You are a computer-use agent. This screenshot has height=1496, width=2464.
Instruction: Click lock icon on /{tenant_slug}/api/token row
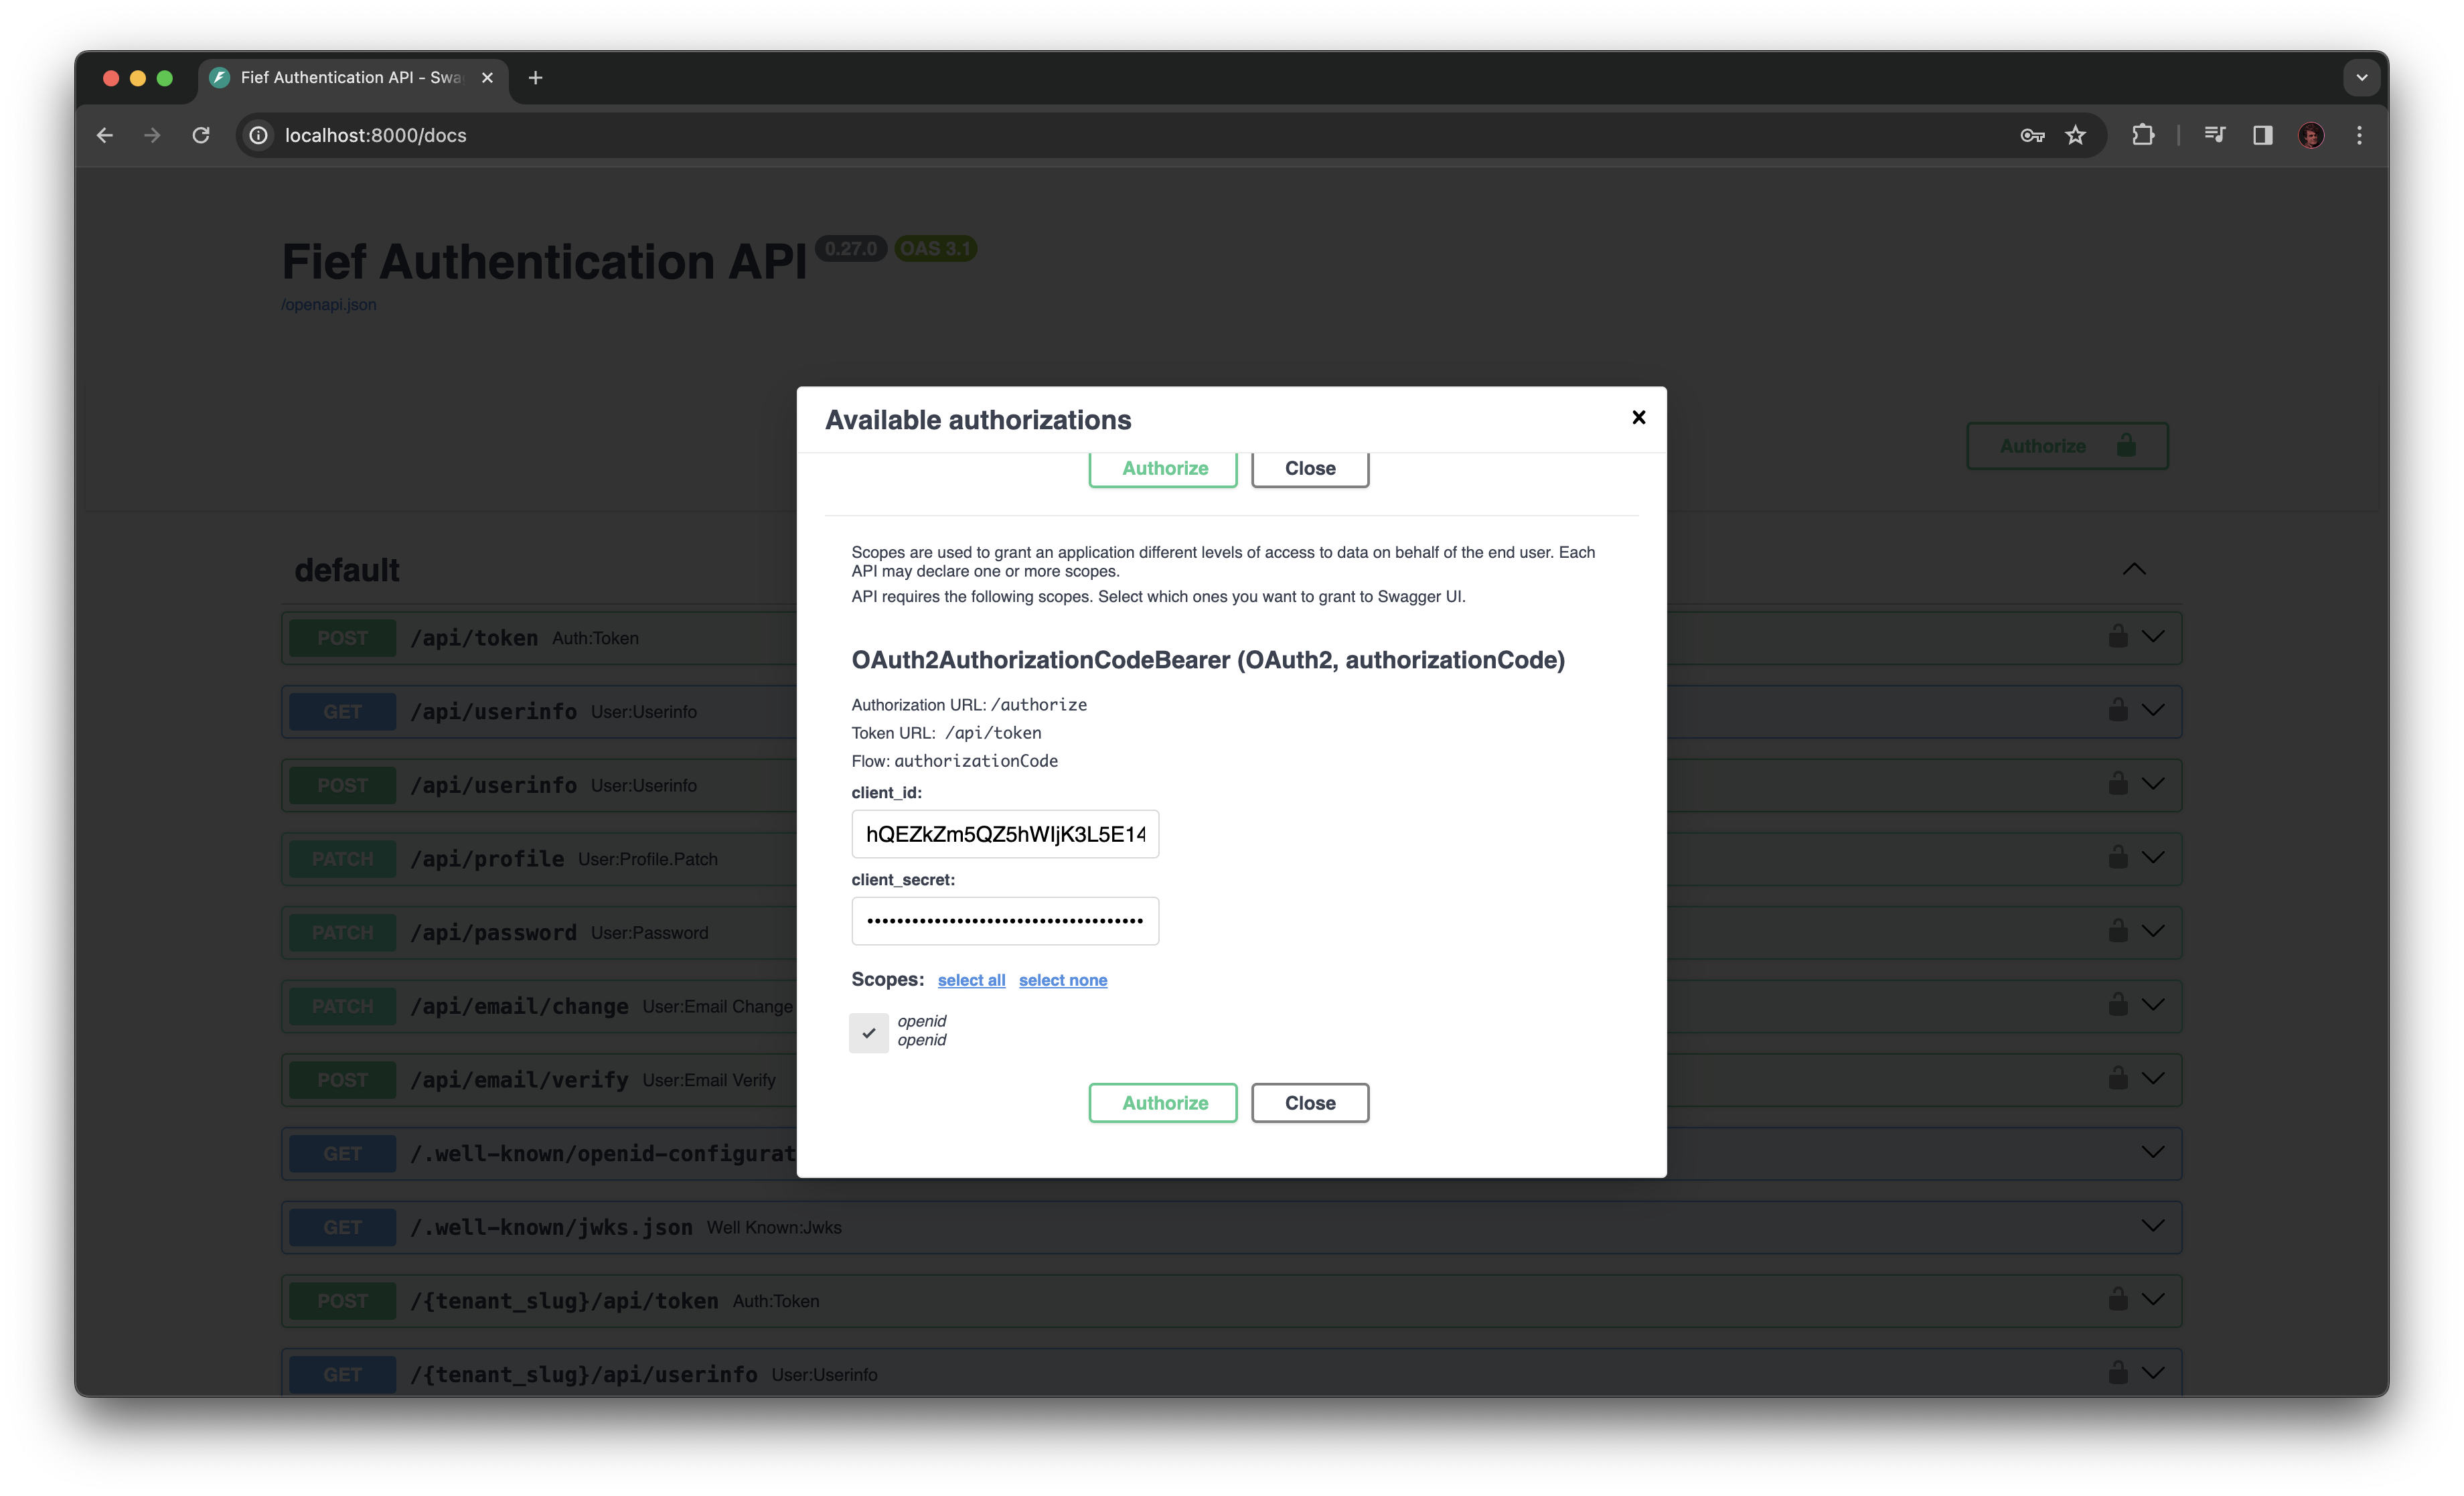[2118, 1299]
